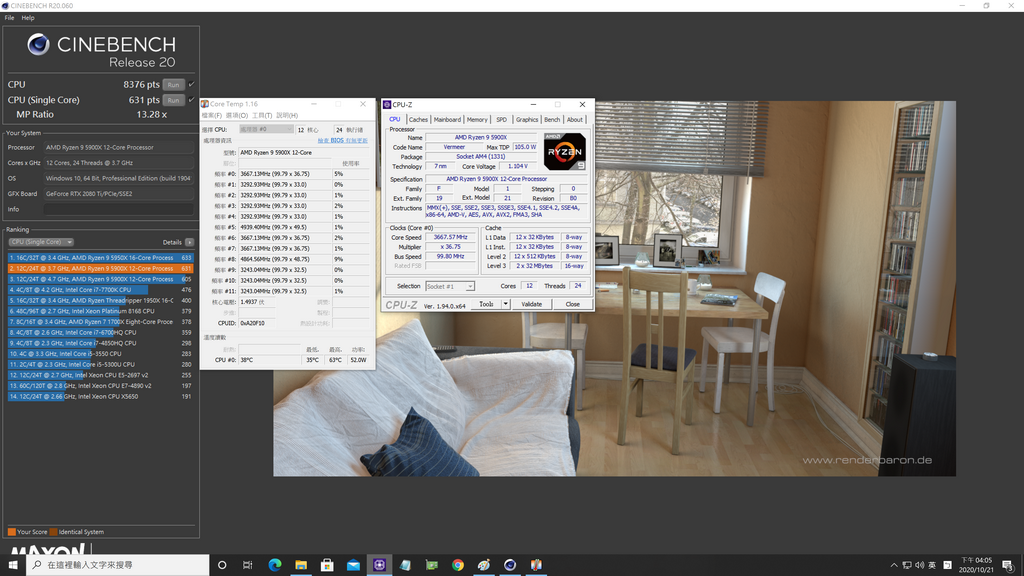Open Microsoft Store from taskbar
The height and width of the screenshot is (576, 1024).
click(327, 565)
